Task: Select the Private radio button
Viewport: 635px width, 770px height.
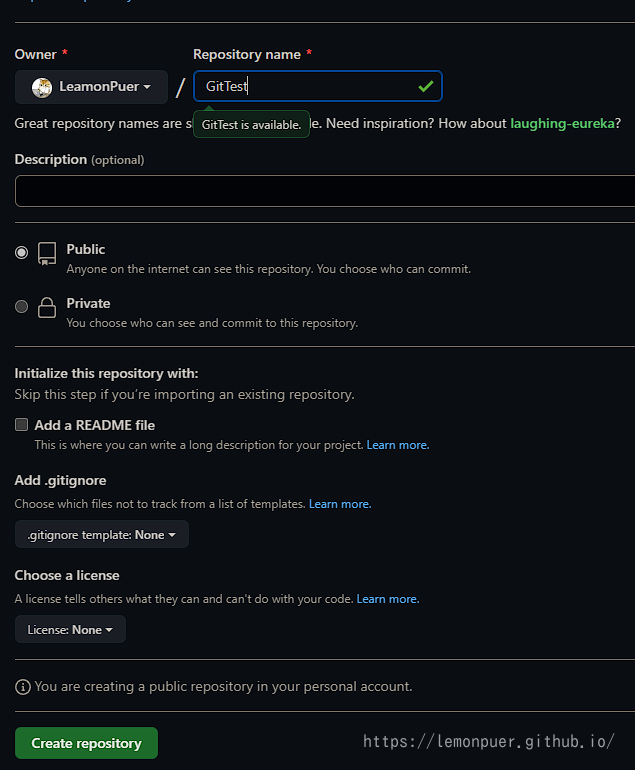Action: coord(22,306)
